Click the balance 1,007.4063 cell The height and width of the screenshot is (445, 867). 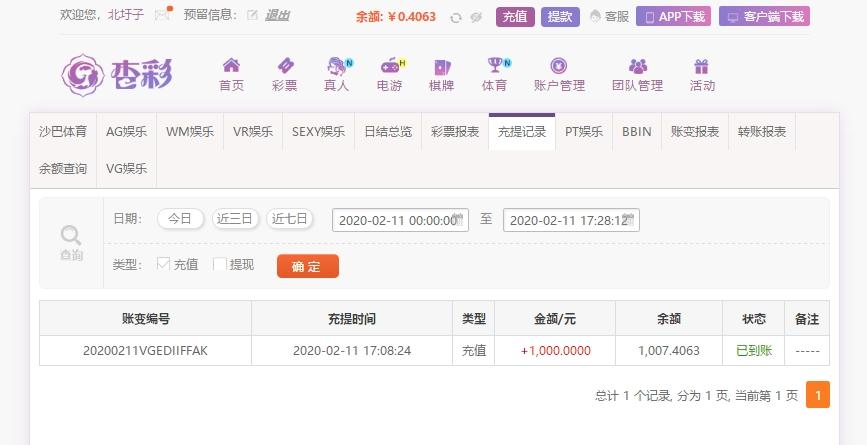tap(668, 350)
